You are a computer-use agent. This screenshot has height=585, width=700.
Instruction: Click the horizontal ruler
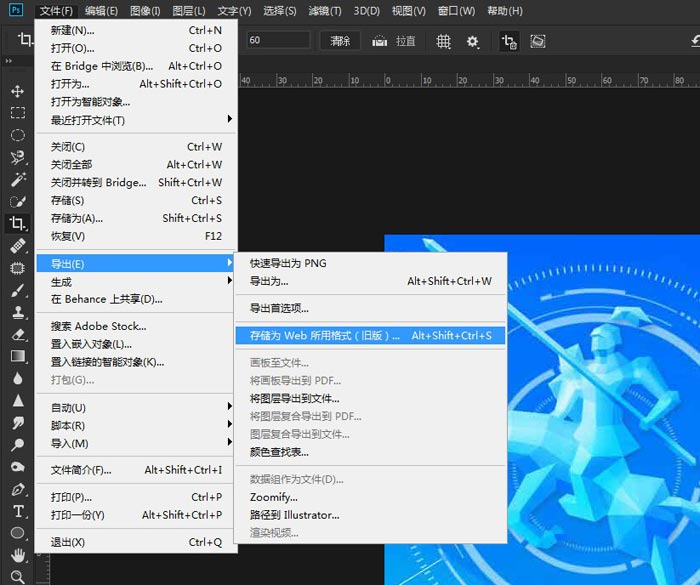(x=469, y=80)
